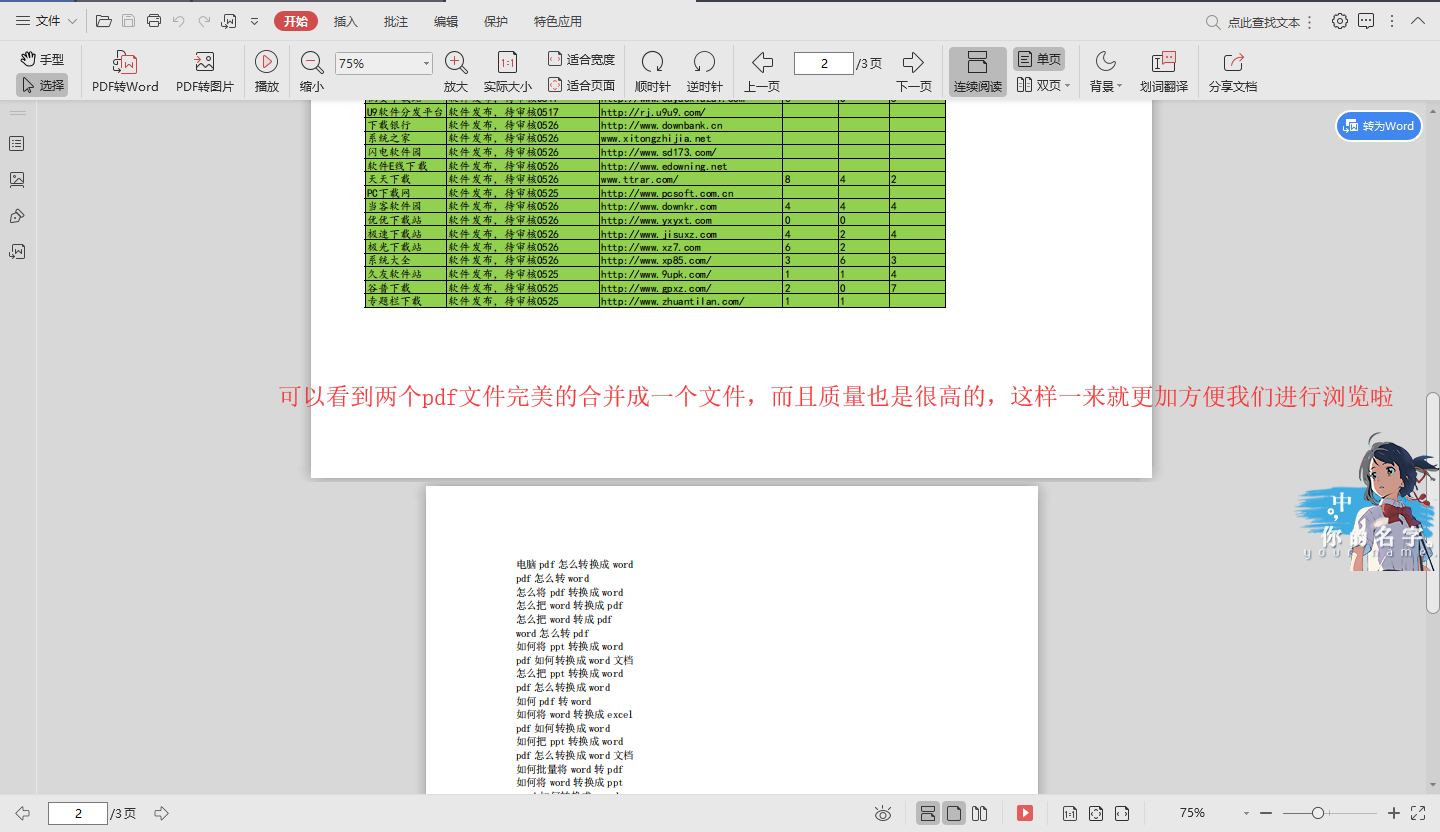Click the PDF转图片 tool
This screenshot has height=832, width=1440.
click(x=205, y=72)
